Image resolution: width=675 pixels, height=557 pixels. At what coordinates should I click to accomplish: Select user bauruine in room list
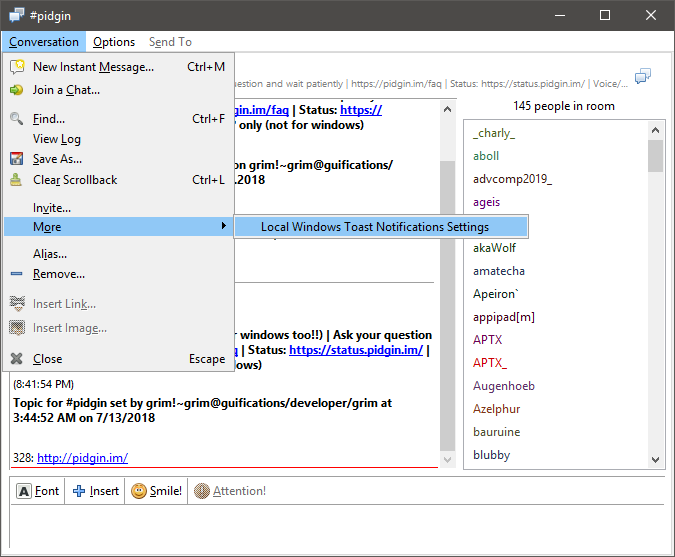(x=496, y=432)
